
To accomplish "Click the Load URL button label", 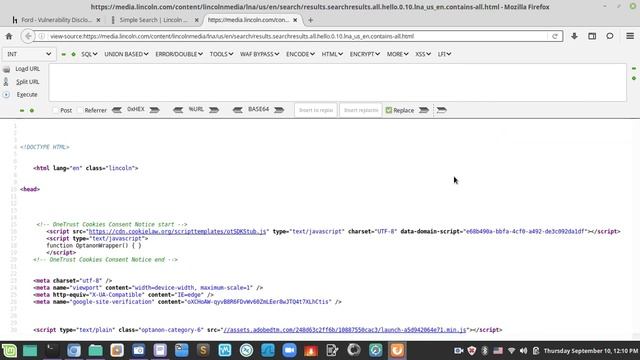I will tap(28, 69).
